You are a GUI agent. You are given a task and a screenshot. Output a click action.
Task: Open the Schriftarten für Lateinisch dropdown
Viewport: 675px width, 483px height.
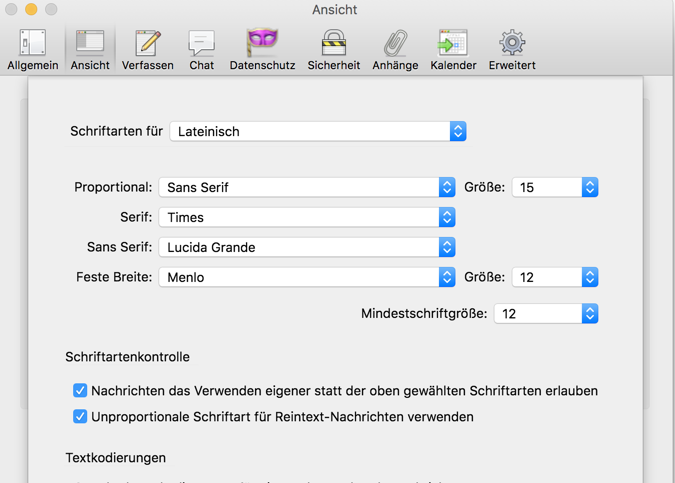pyautogui.click(x=318, y=131)
